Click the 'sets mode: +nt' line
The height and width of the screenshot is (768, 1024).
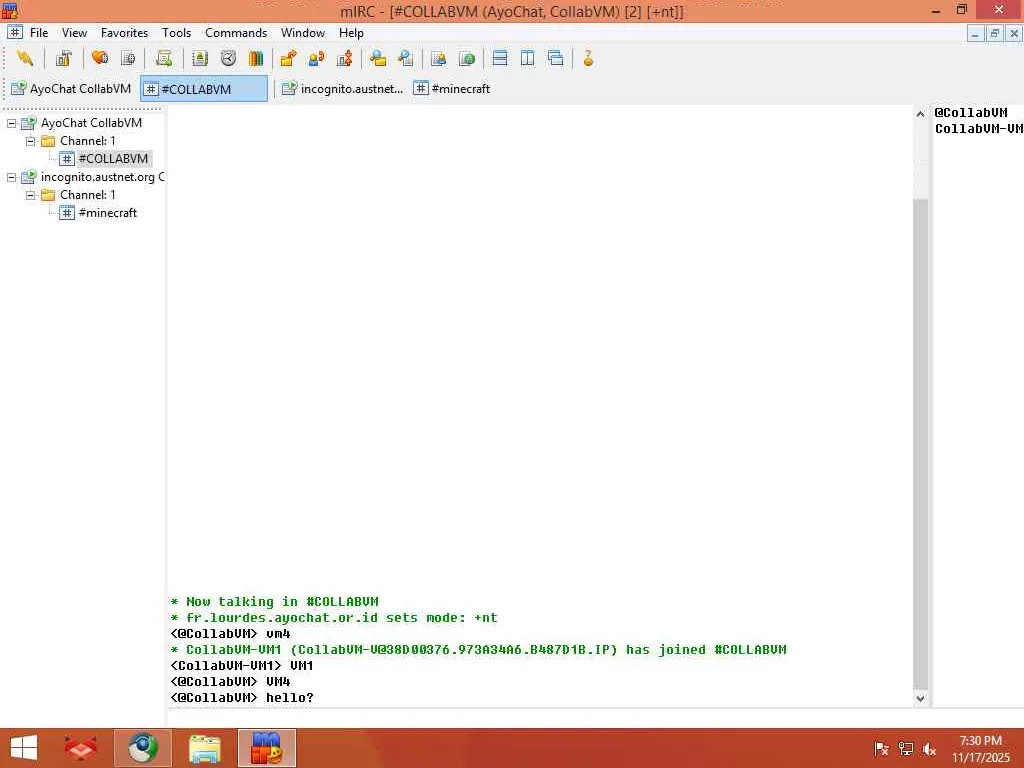(334, 618)
